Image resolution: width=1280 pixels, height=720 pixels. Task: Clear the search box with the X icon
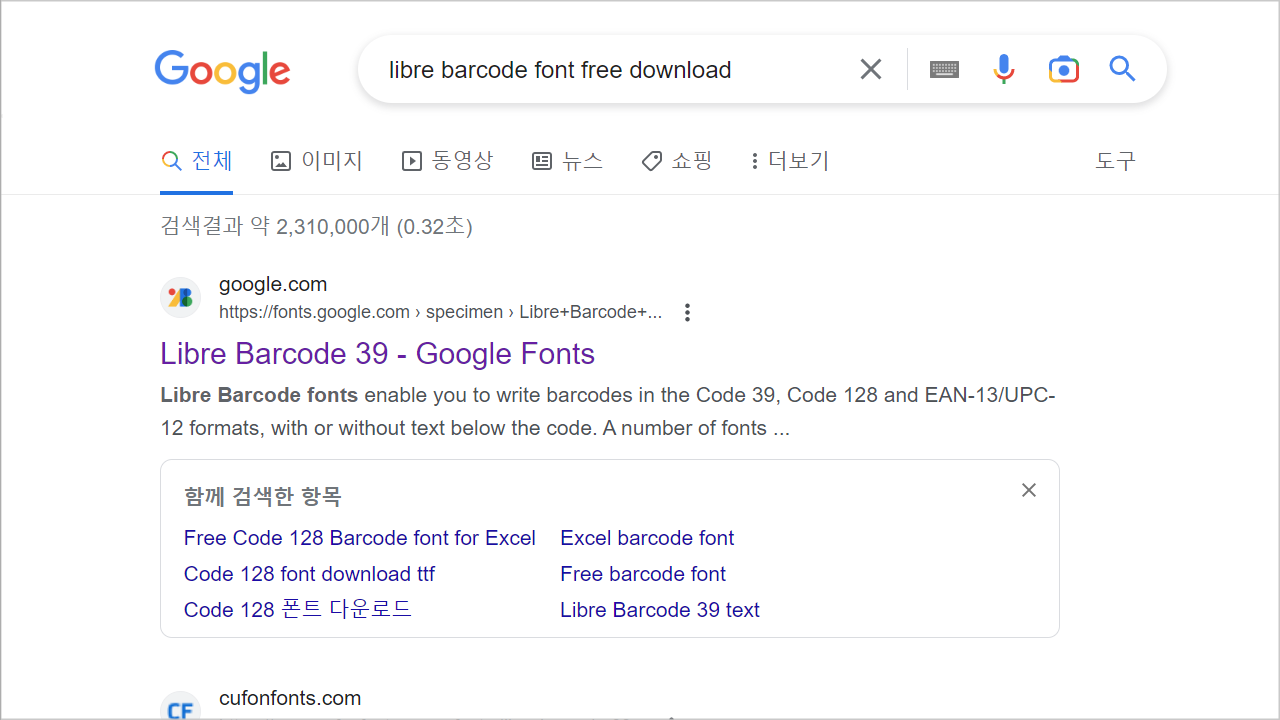[871, 69]
